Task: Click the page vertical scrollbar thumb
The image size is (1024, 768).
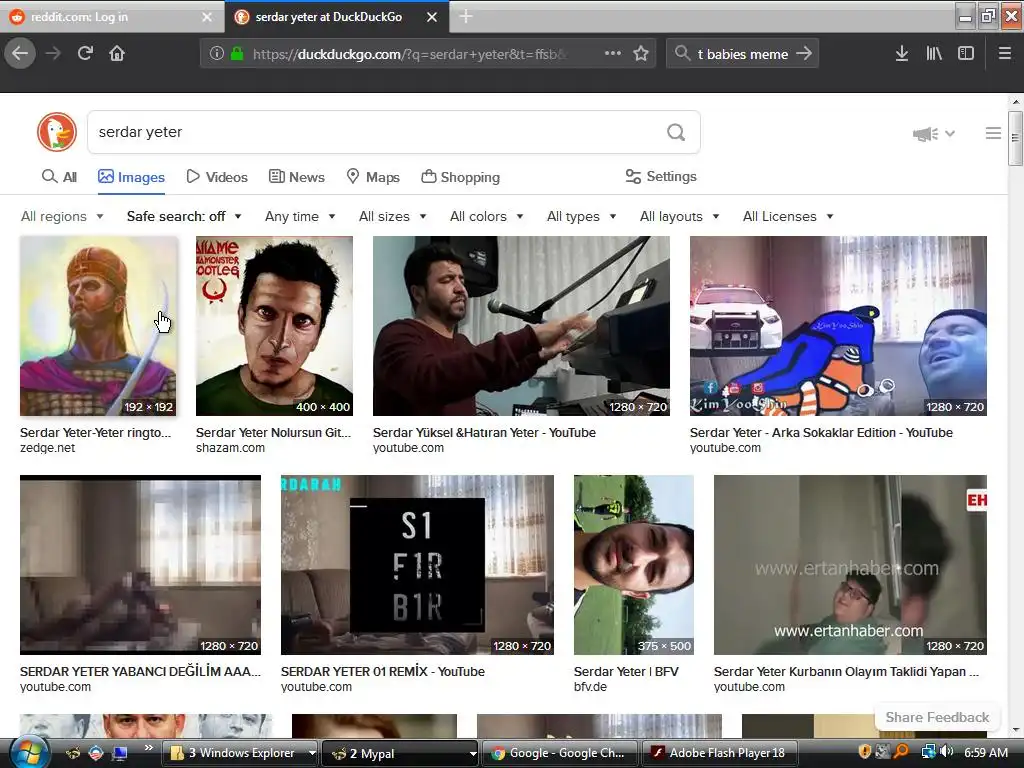Action: pos(1016,138)
